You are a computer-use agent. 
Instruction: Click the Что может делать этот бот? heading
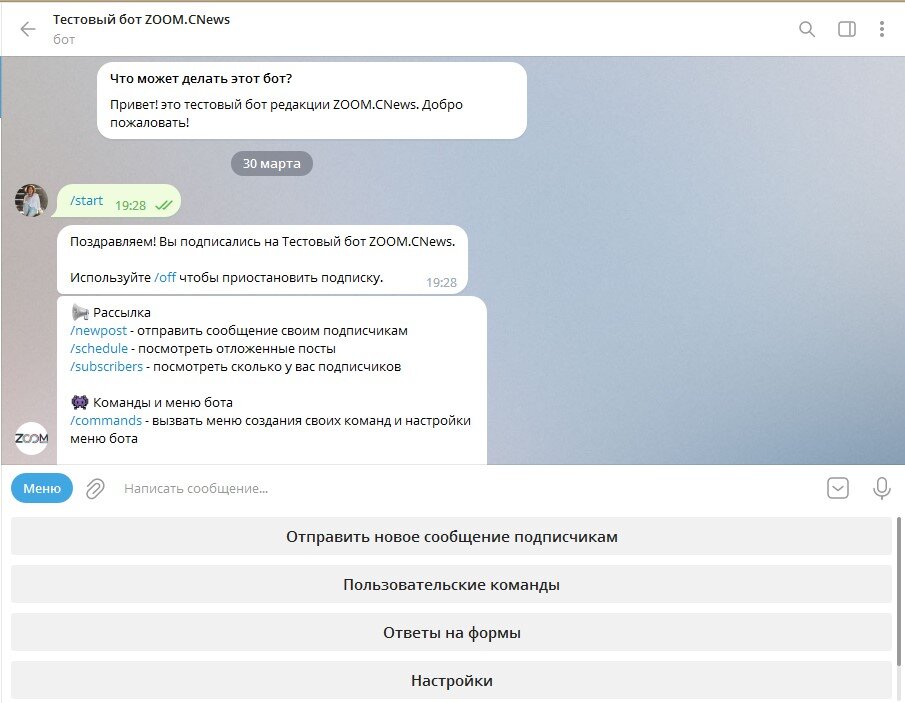[x=201, y=78]
